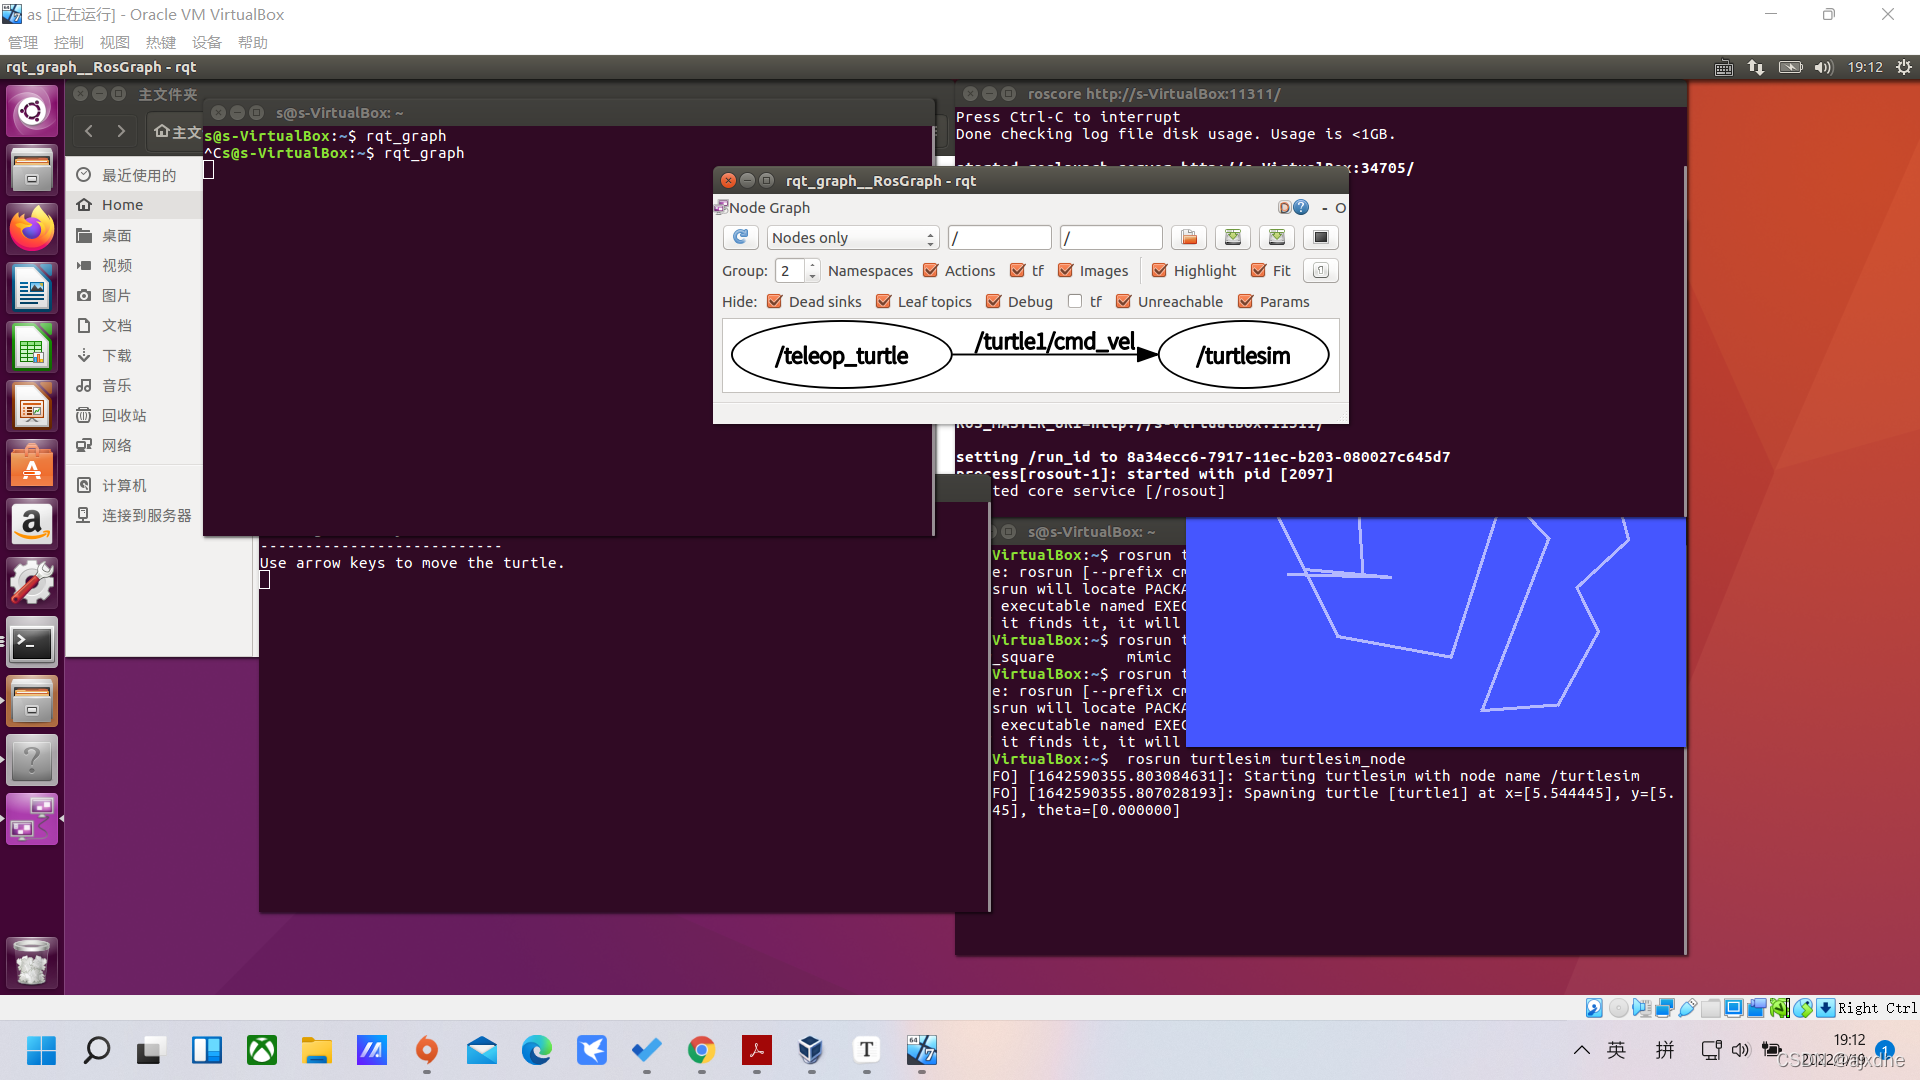Viewport: 1920px width, 1080px height.
Task: Open Ubuntu session power gear menu
Action: coord(1904,67)
